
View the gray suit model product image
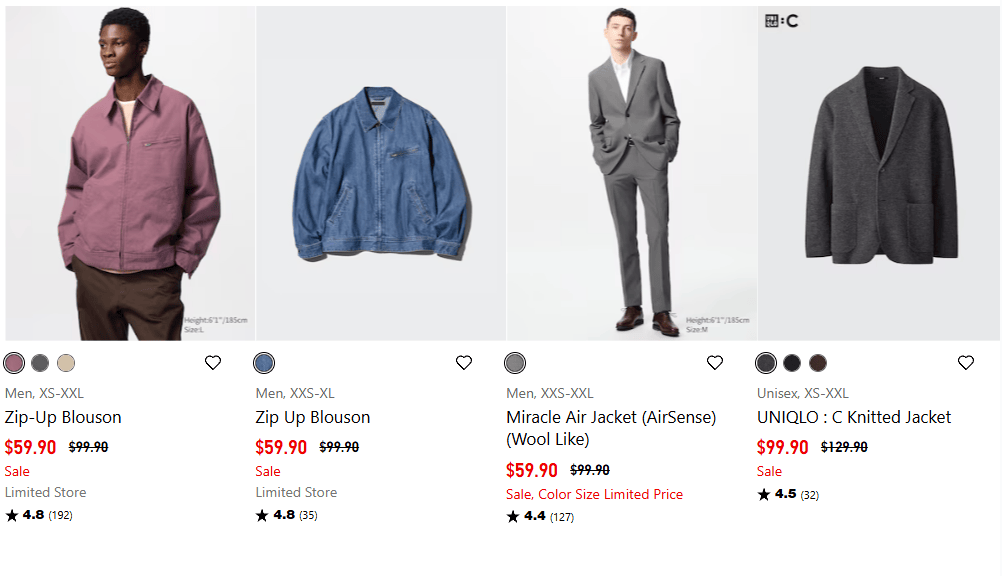632,173
